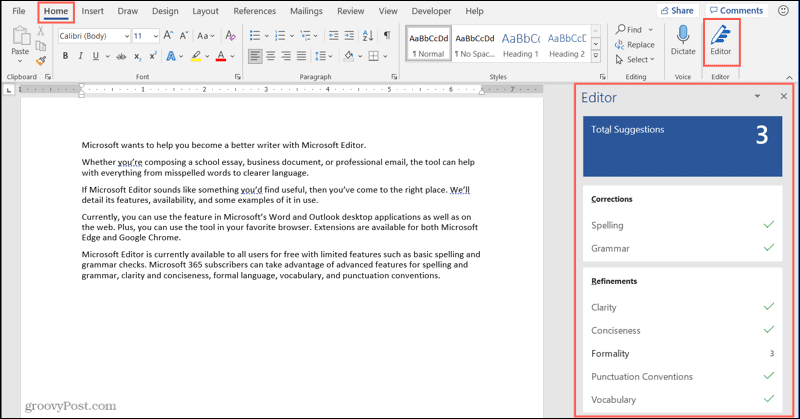
Task: Toggle align left paragraph button
Action: (x=255, y=56)
